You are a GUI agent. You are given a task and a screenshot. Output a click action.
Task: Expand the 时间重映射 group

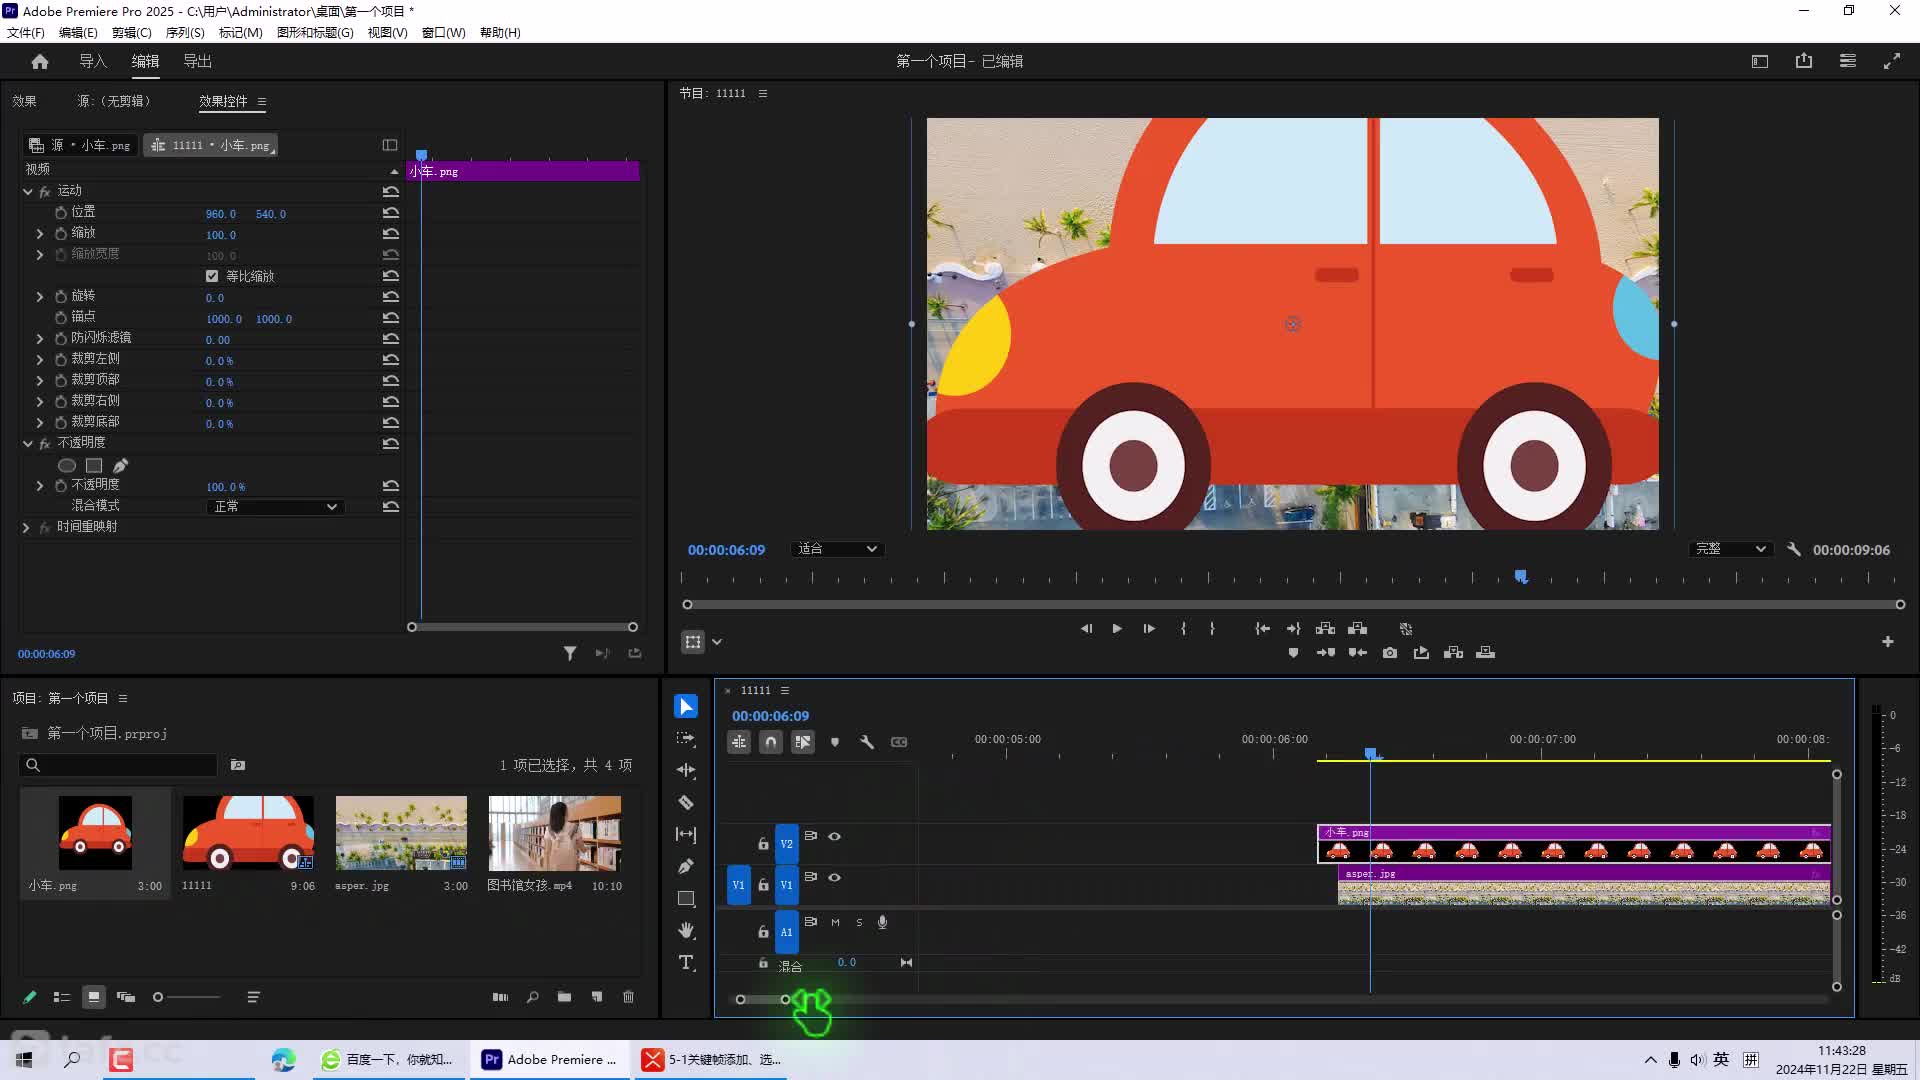point(26,528)
